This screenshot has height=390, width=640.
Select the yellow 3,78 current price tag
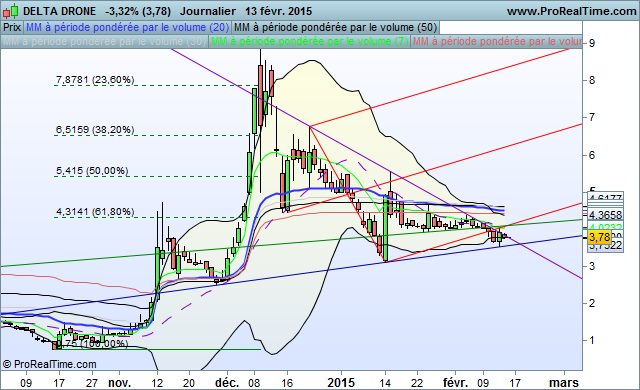600,237
